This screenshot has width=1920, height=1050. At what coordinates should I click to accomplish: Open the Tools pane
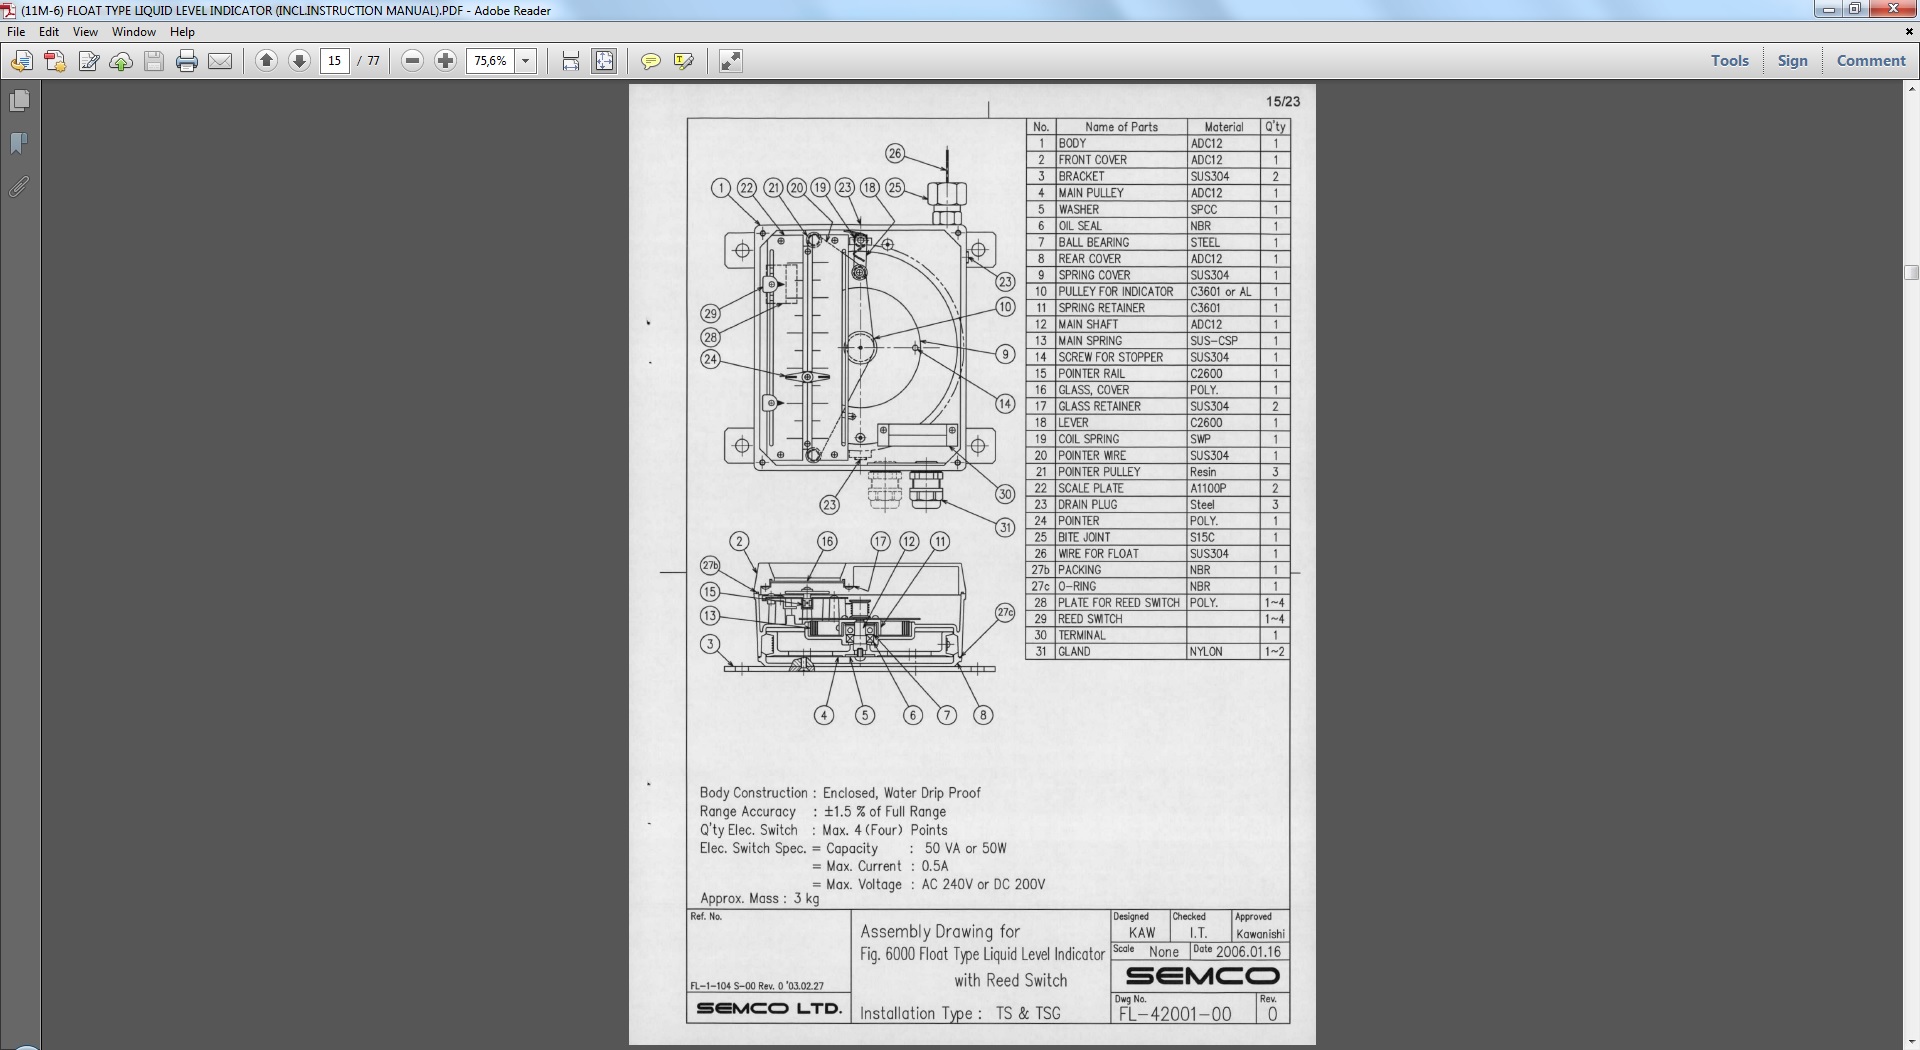(x=1729, y=60)
